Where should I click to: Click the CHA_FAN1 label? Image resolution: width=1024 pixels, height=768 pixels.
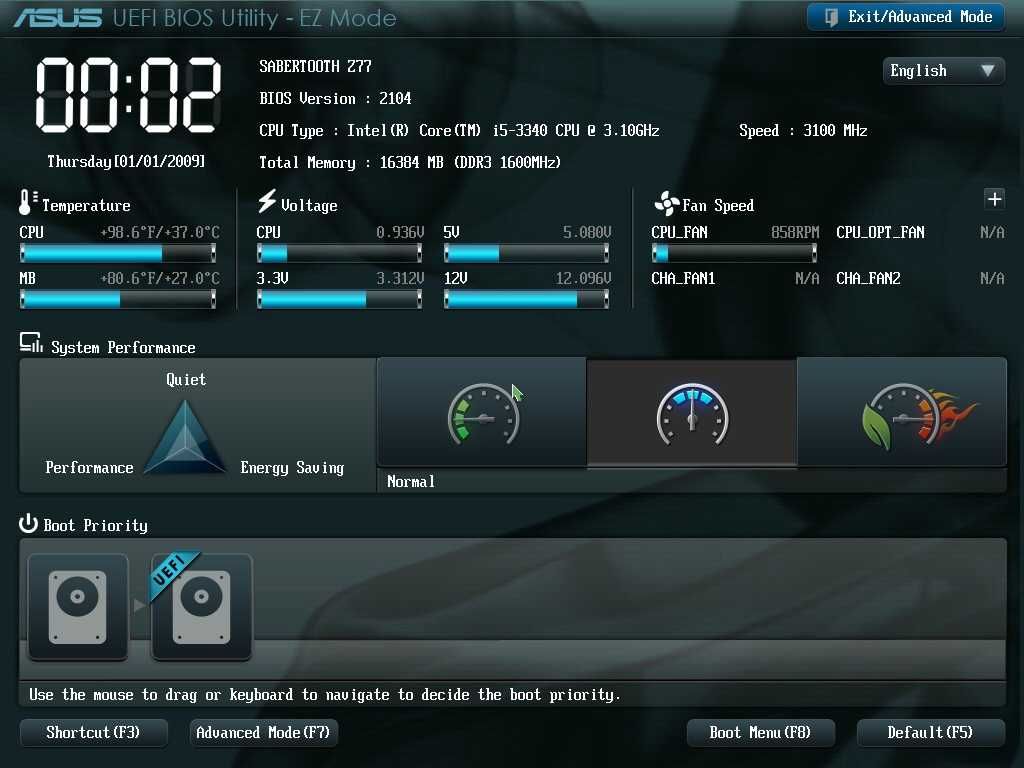(683, 279)
